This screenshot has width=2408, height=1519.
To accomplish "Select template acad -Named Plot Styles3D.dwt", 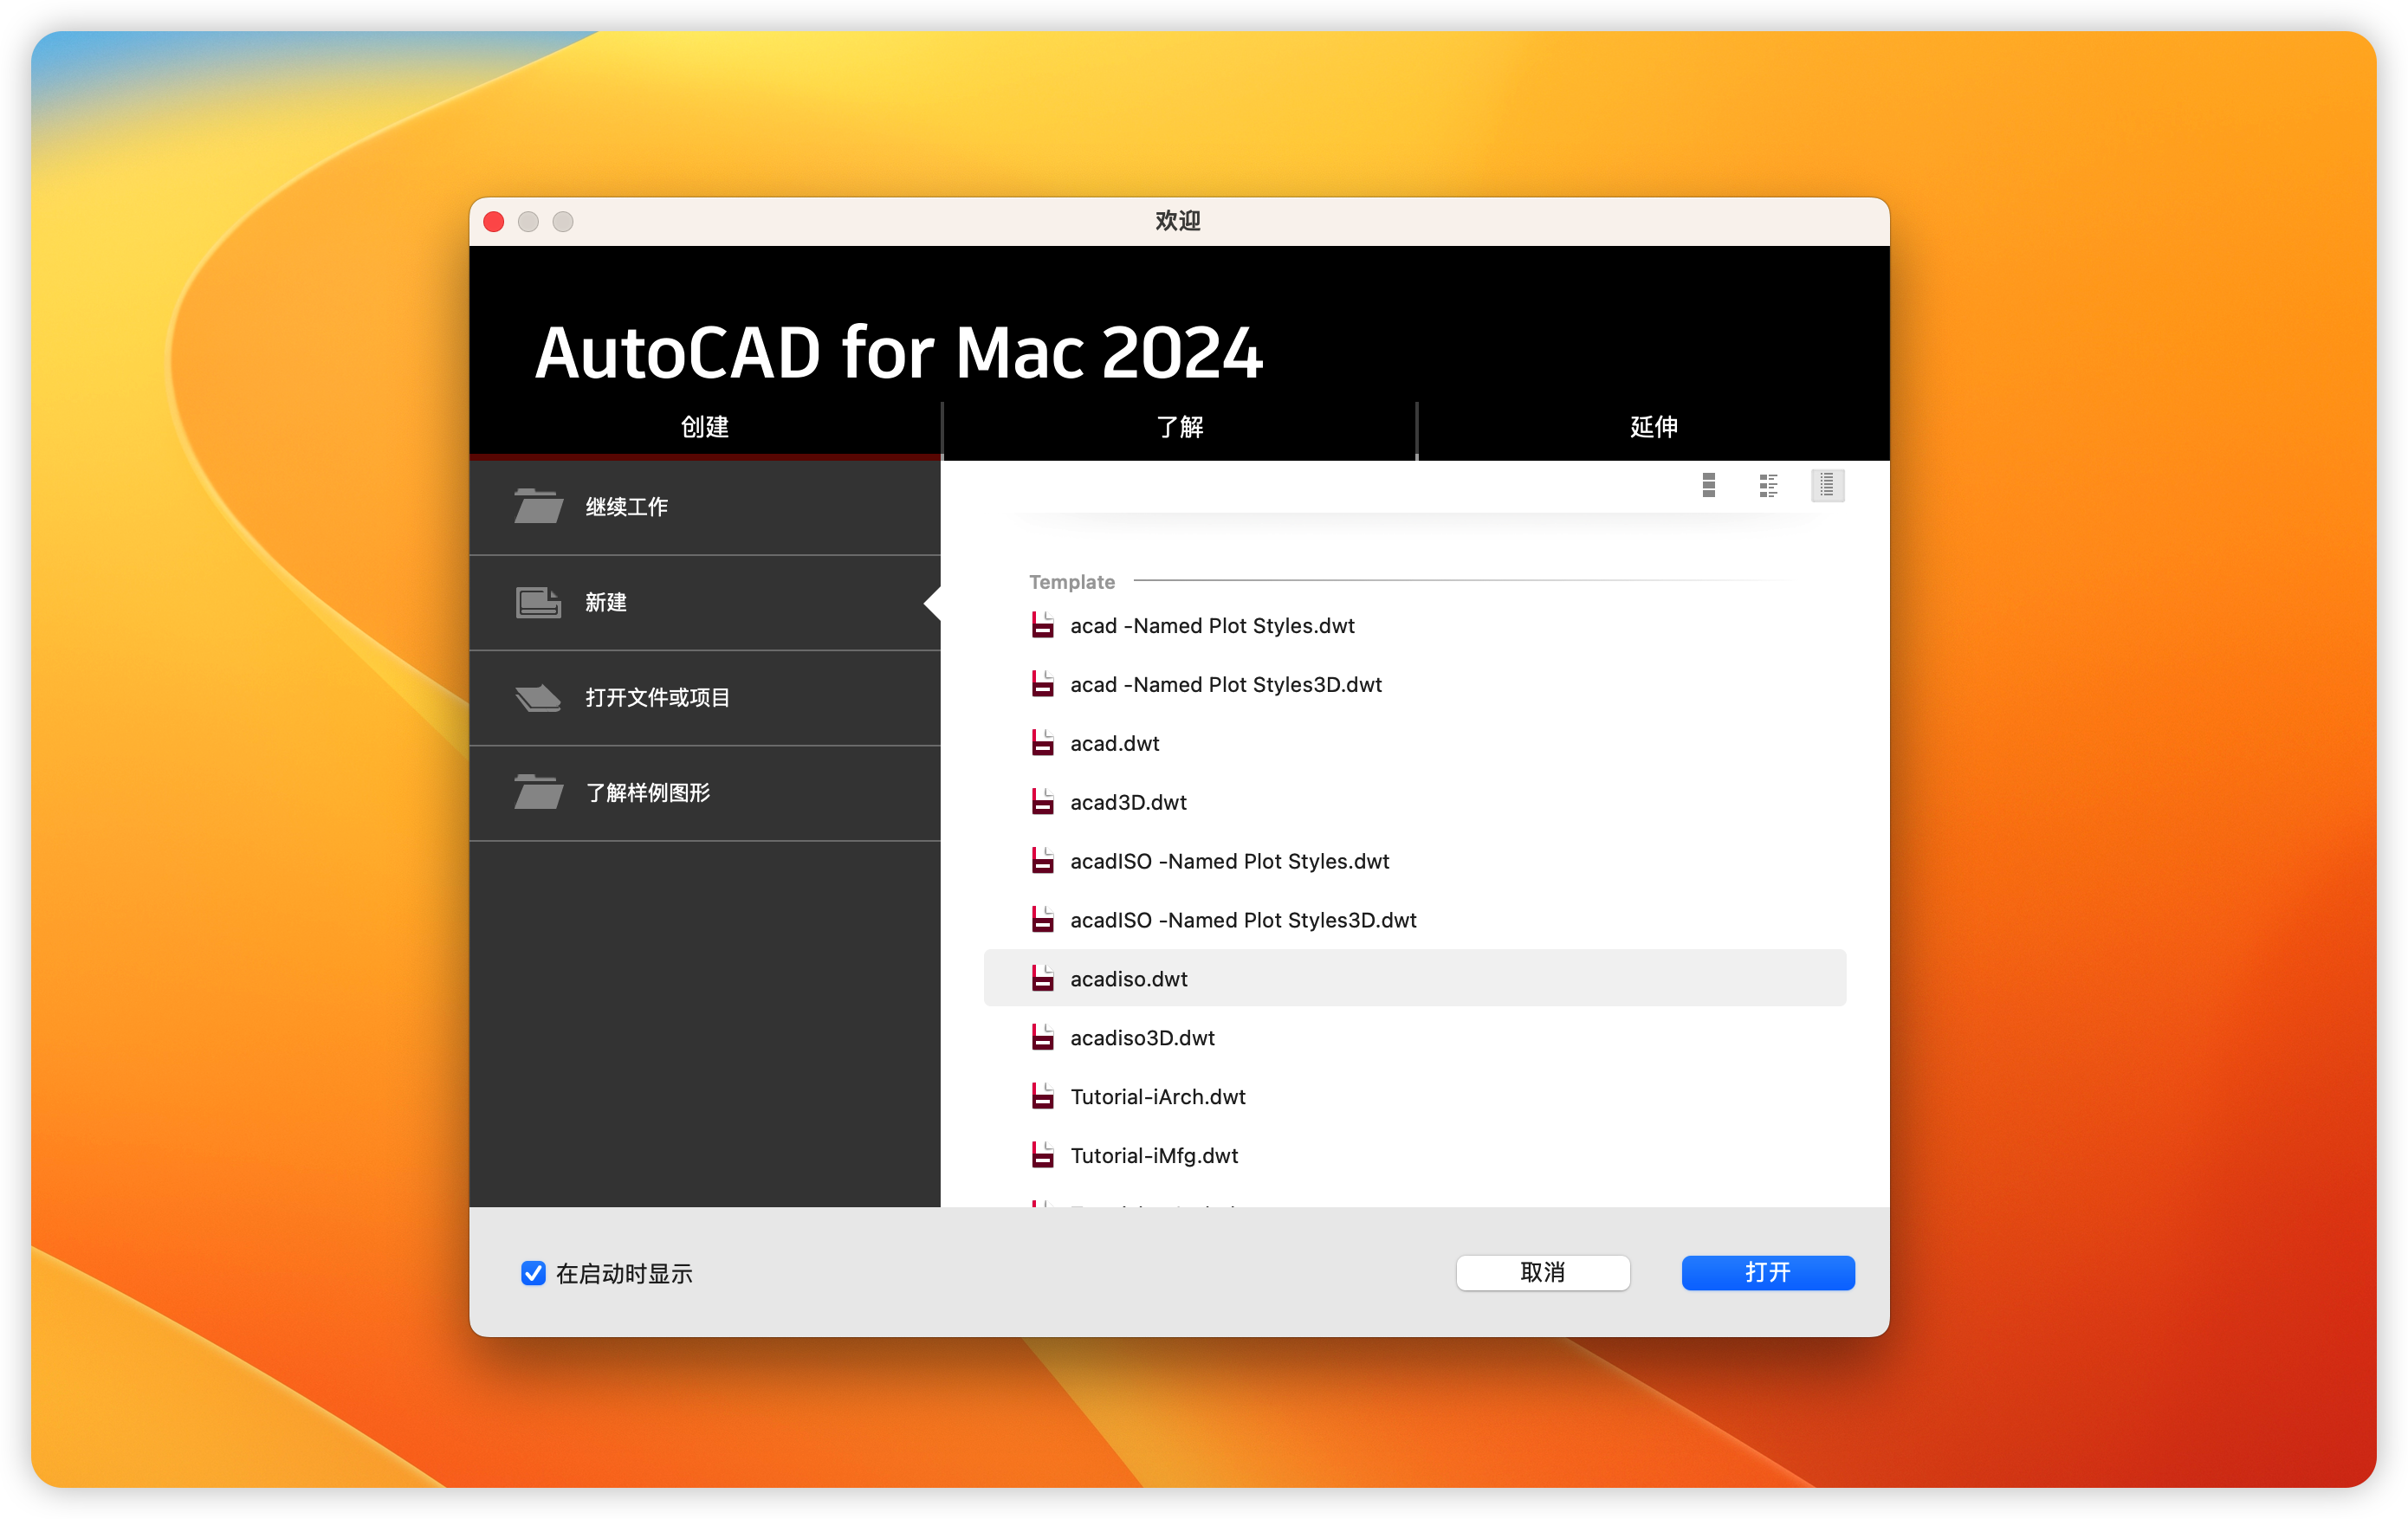I will tap(1415, 684).
